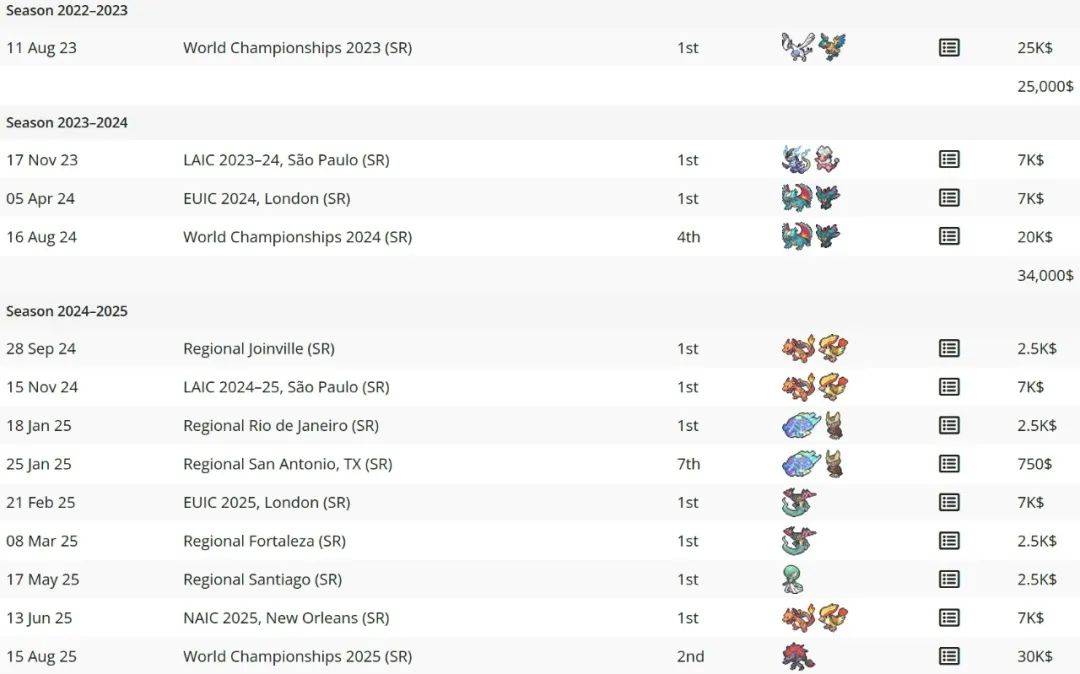Click the Lugia deck sprites for Worlds 2023
The height and width of the screenshot is (674, 1080).
coord(813,47)
